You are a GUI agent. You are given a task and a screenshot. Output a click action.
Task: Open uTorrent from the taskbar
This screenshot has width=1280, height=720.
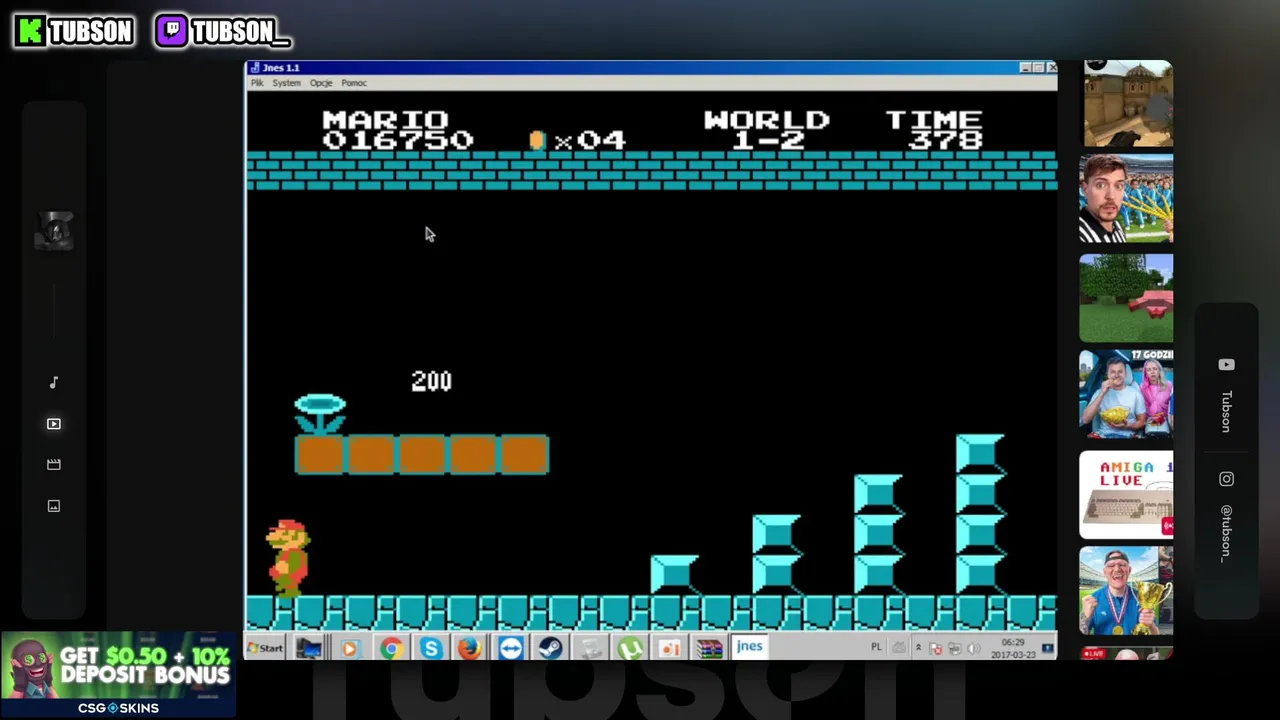pyautogui.click(x=630, y=648)
